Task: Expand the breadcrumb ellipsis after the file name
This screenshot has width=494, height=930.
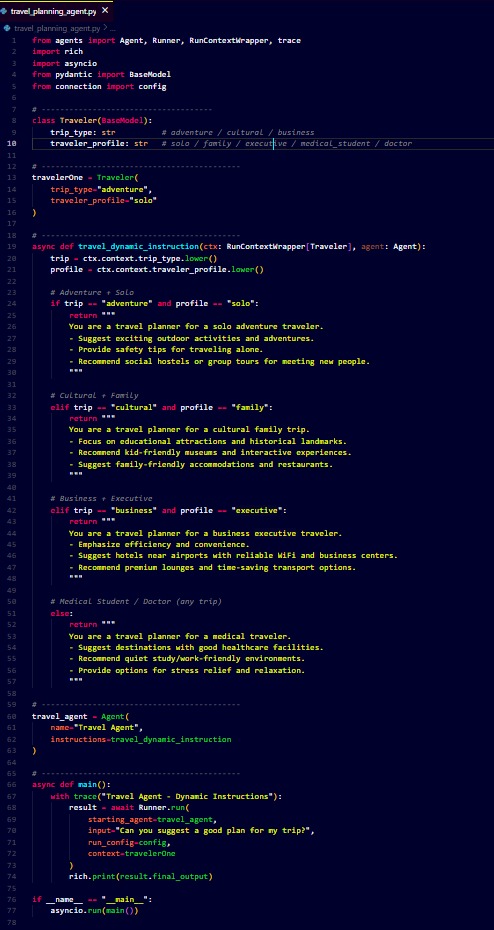Action: click(113, 28)
